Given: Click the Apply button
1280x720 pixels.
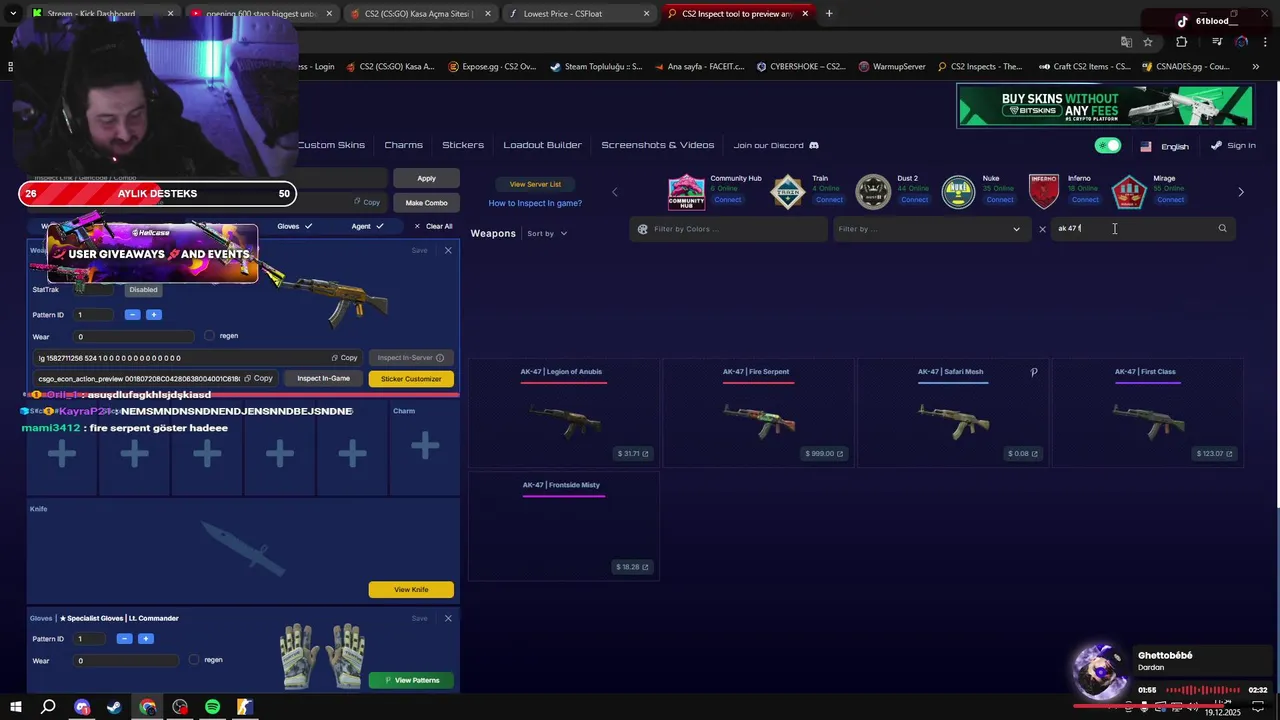Looking at the screenshot, I should [x=427, y=178].
